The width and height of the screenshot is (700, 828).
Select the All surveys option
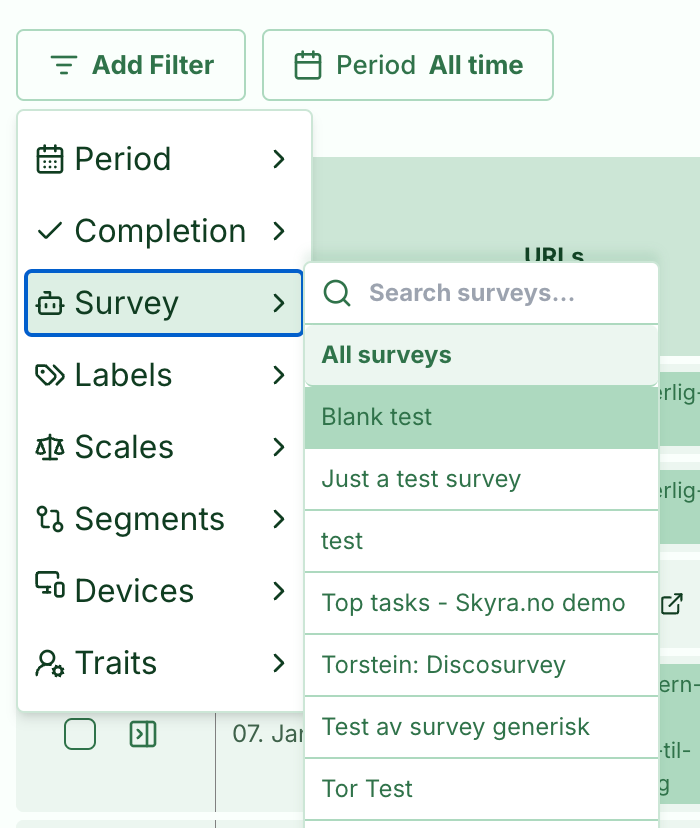tap(481, 355)
